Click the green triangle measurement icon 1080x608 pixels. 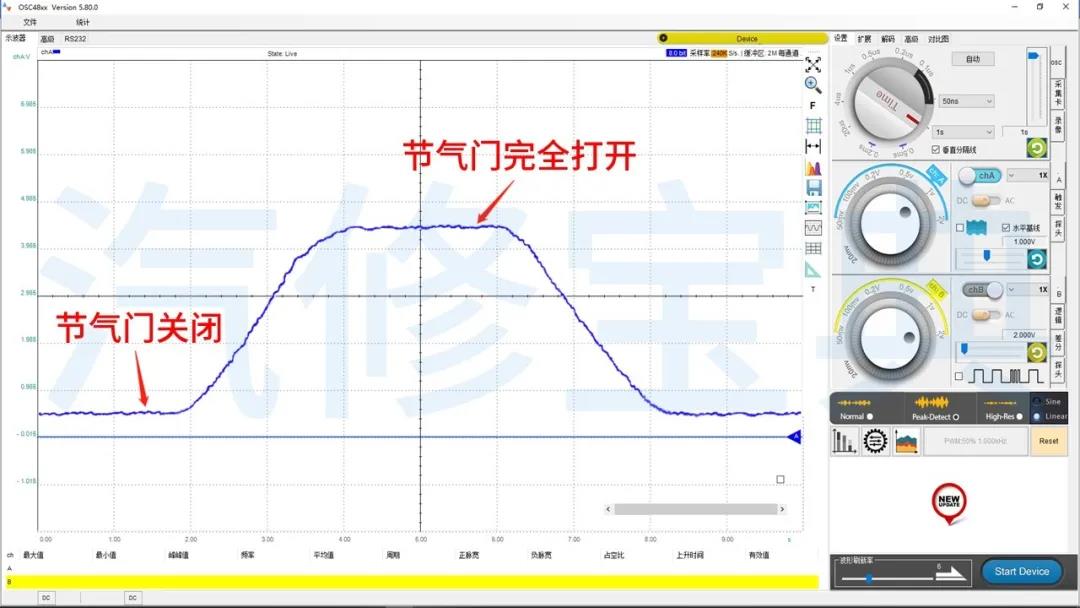pyautogui.click(x=813, y=270)
